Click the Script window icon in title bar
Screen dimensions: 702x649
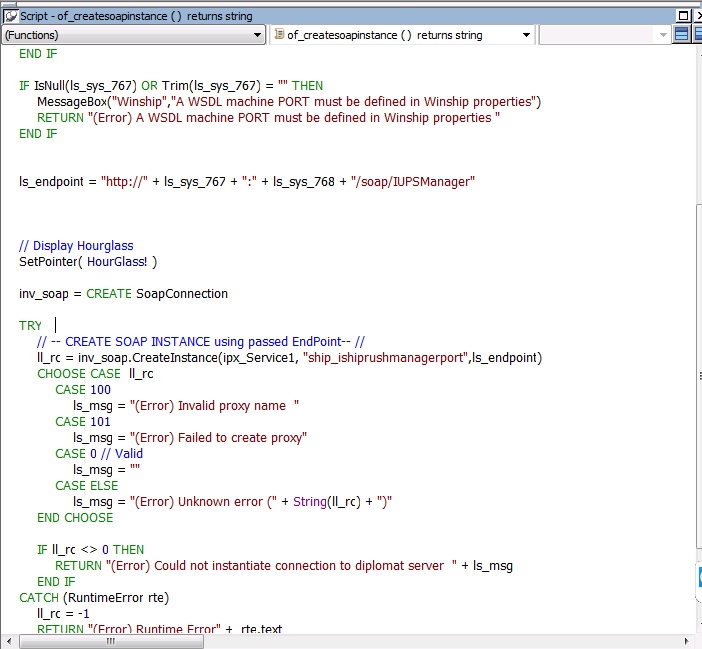(x=11, y=16)
